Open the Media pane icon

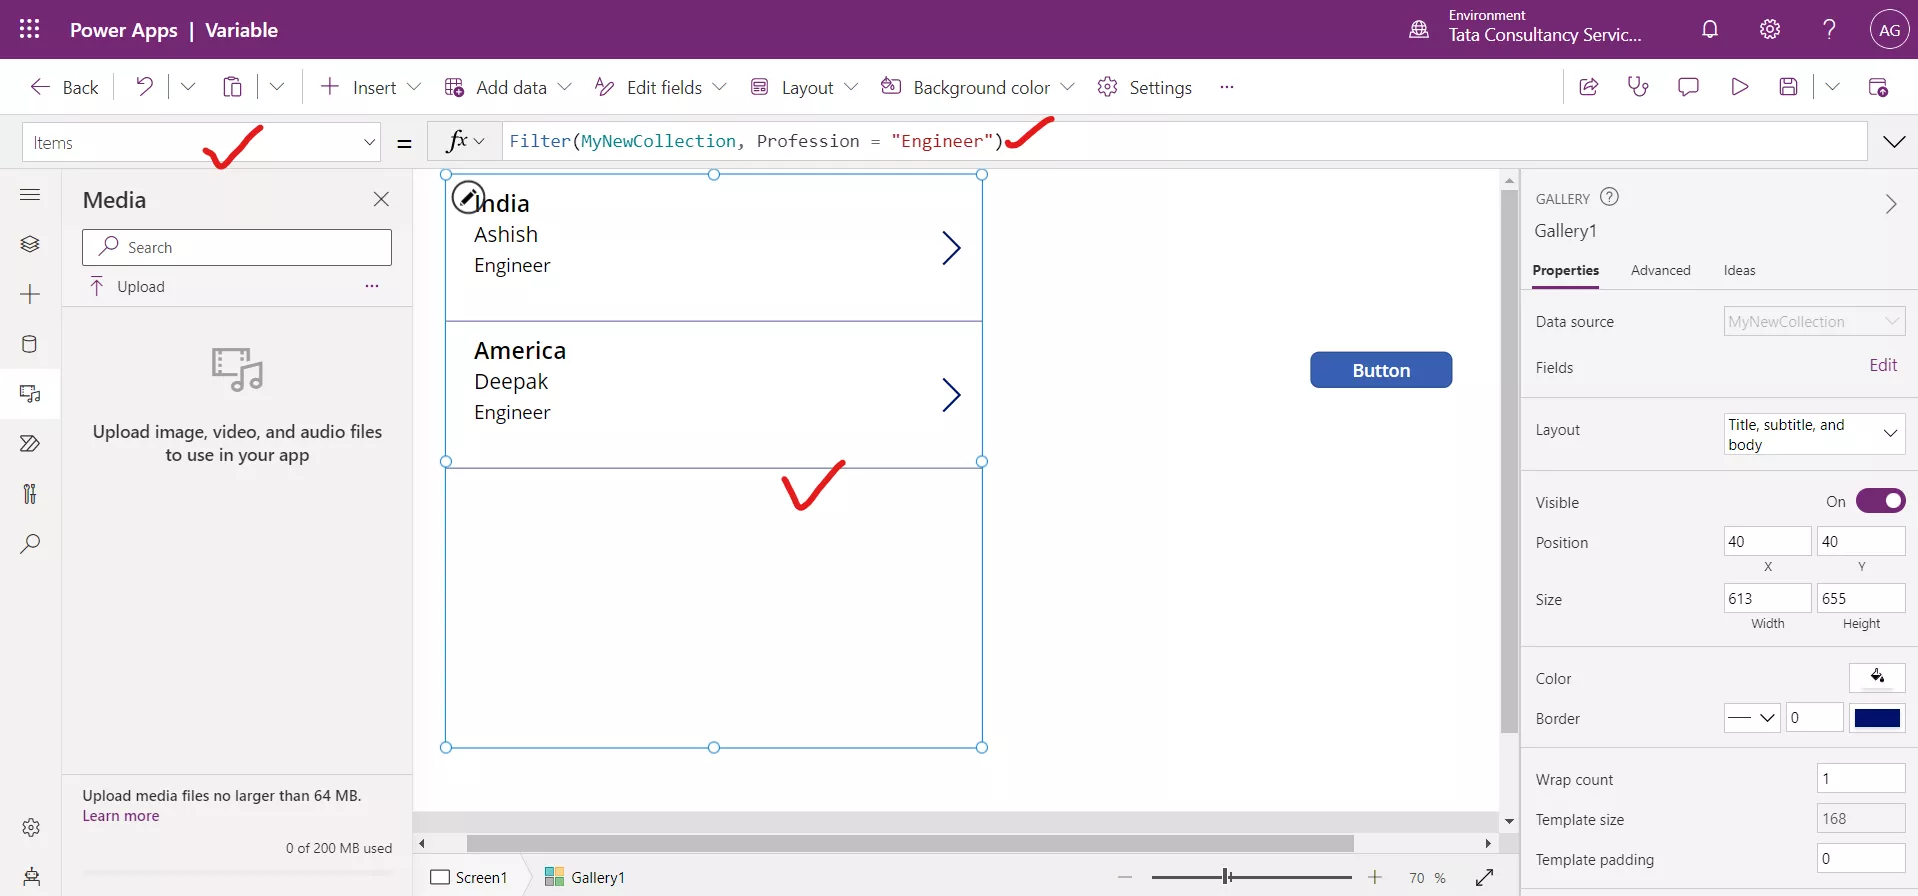[30, 394]
